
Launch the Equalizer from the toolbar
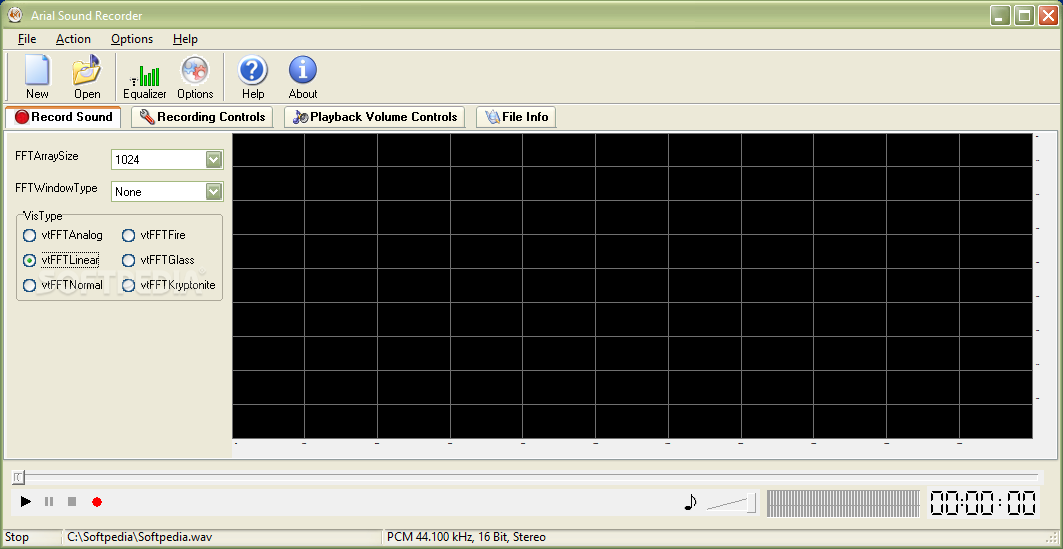pyautogui.click(x=144, y=77)
